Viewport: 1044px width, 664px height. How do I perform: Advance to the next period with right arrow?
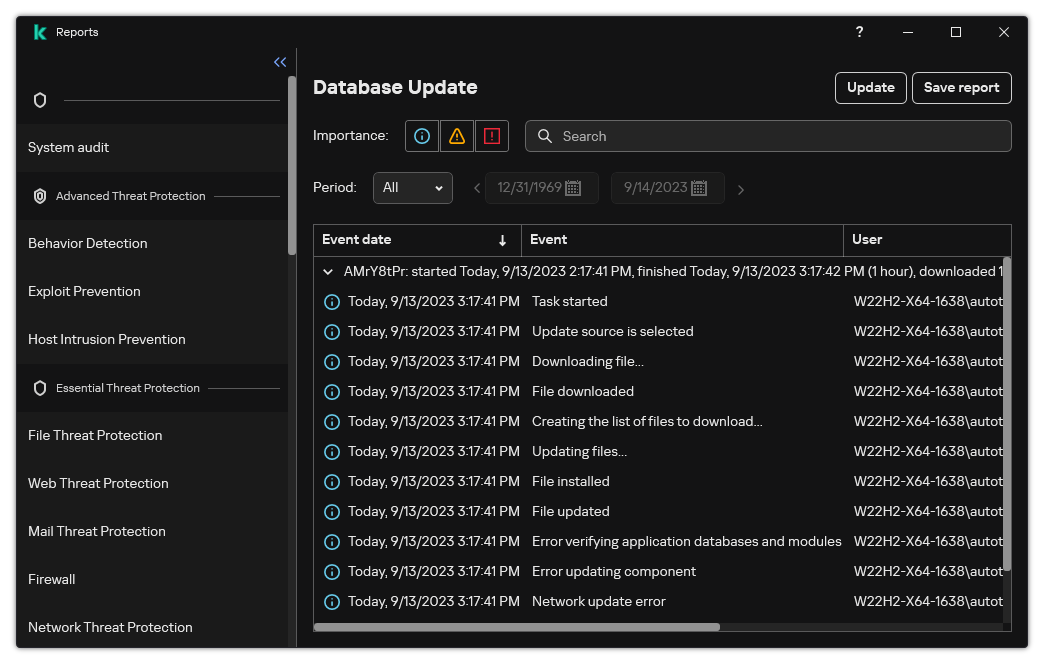click(741, 188)
